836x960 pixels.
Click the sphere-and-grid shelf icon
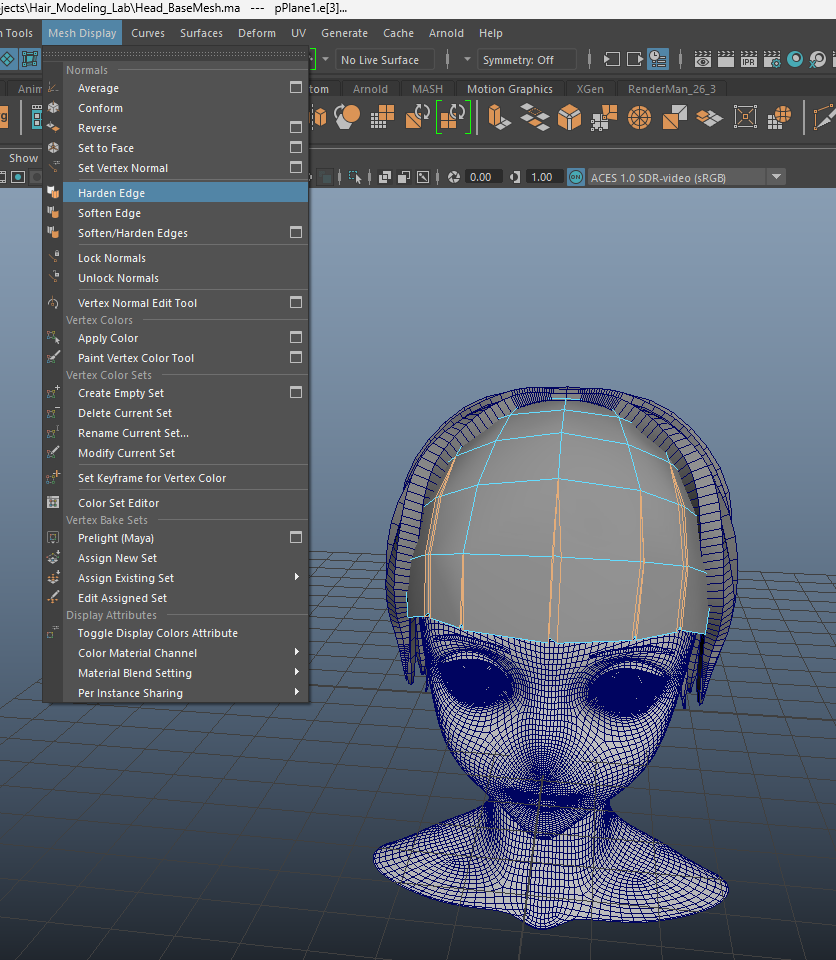779,117
